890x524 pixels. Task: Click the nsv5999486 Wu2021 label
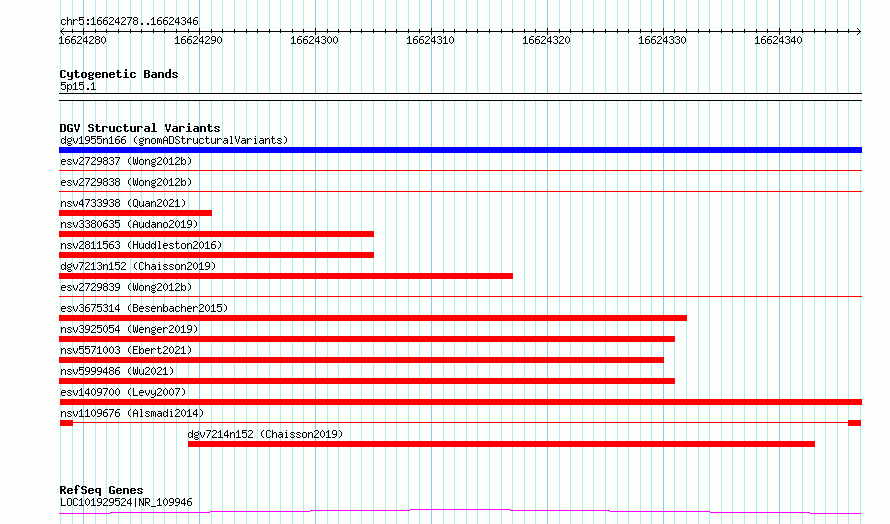click(117, 371)
